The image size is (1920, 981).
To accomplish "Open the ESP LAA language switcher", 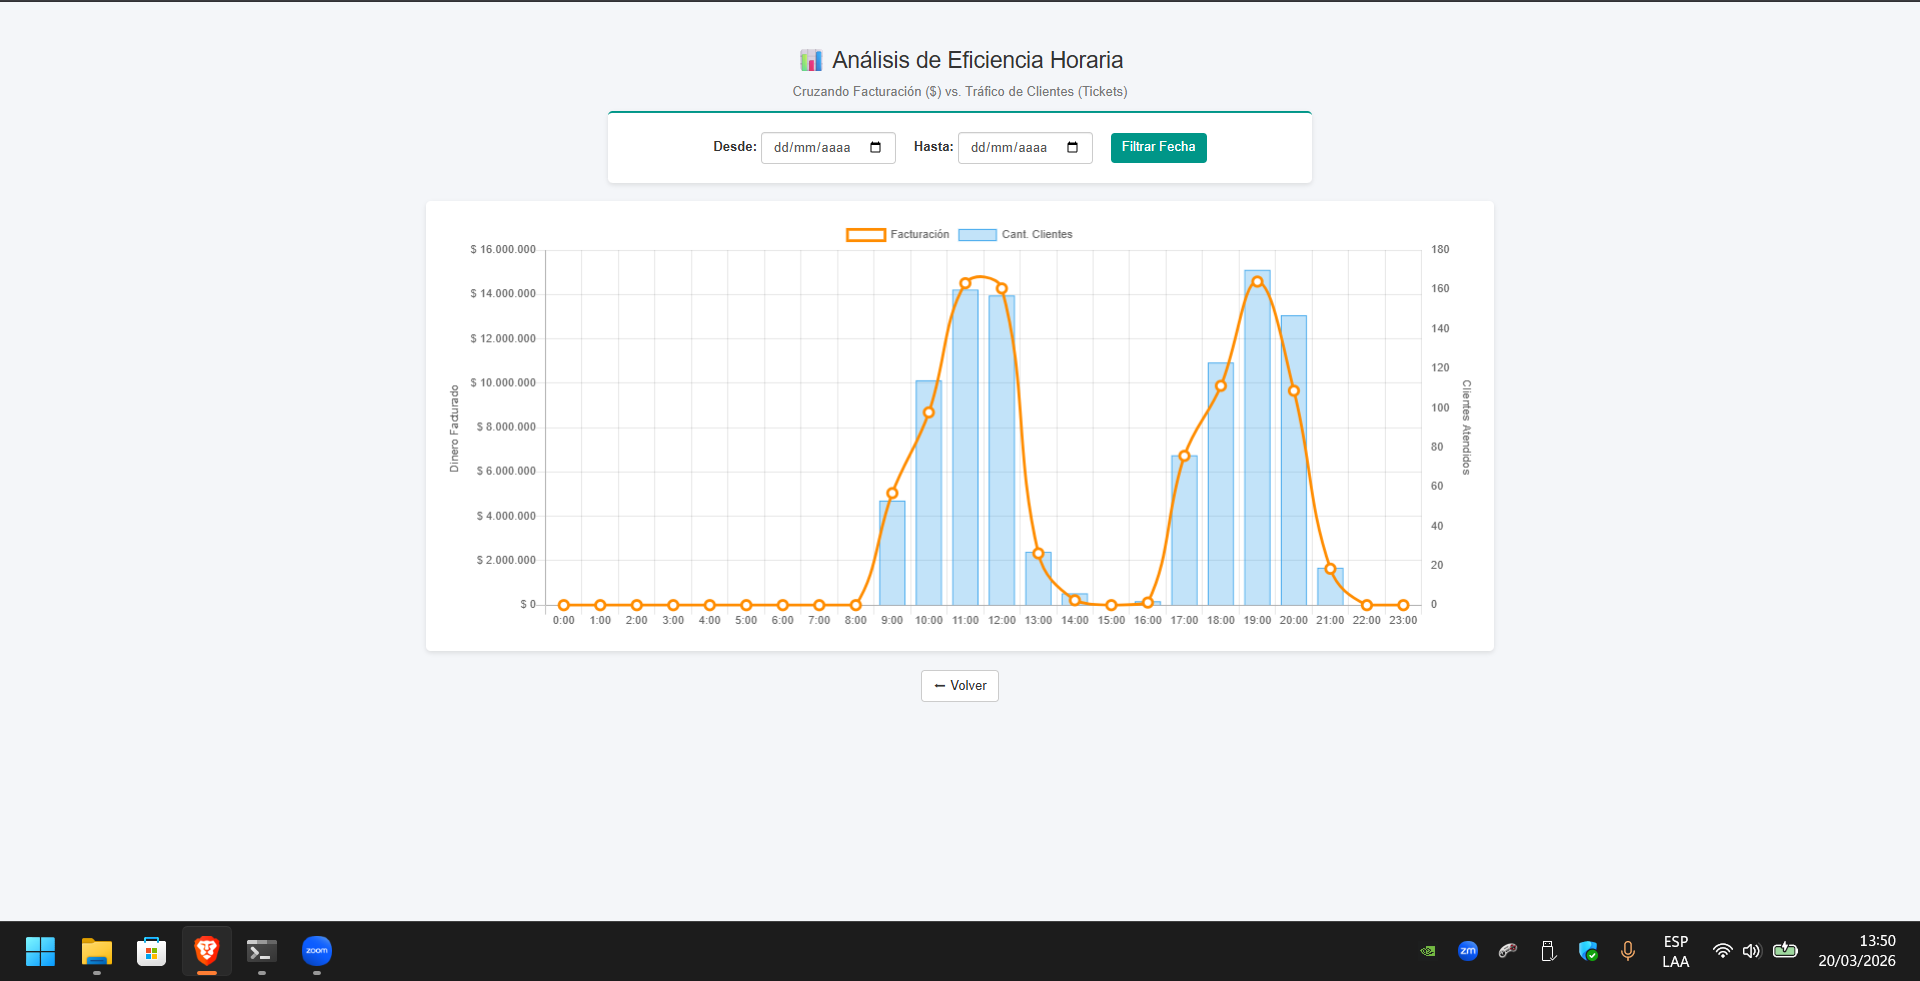I will click(1676, 952).
